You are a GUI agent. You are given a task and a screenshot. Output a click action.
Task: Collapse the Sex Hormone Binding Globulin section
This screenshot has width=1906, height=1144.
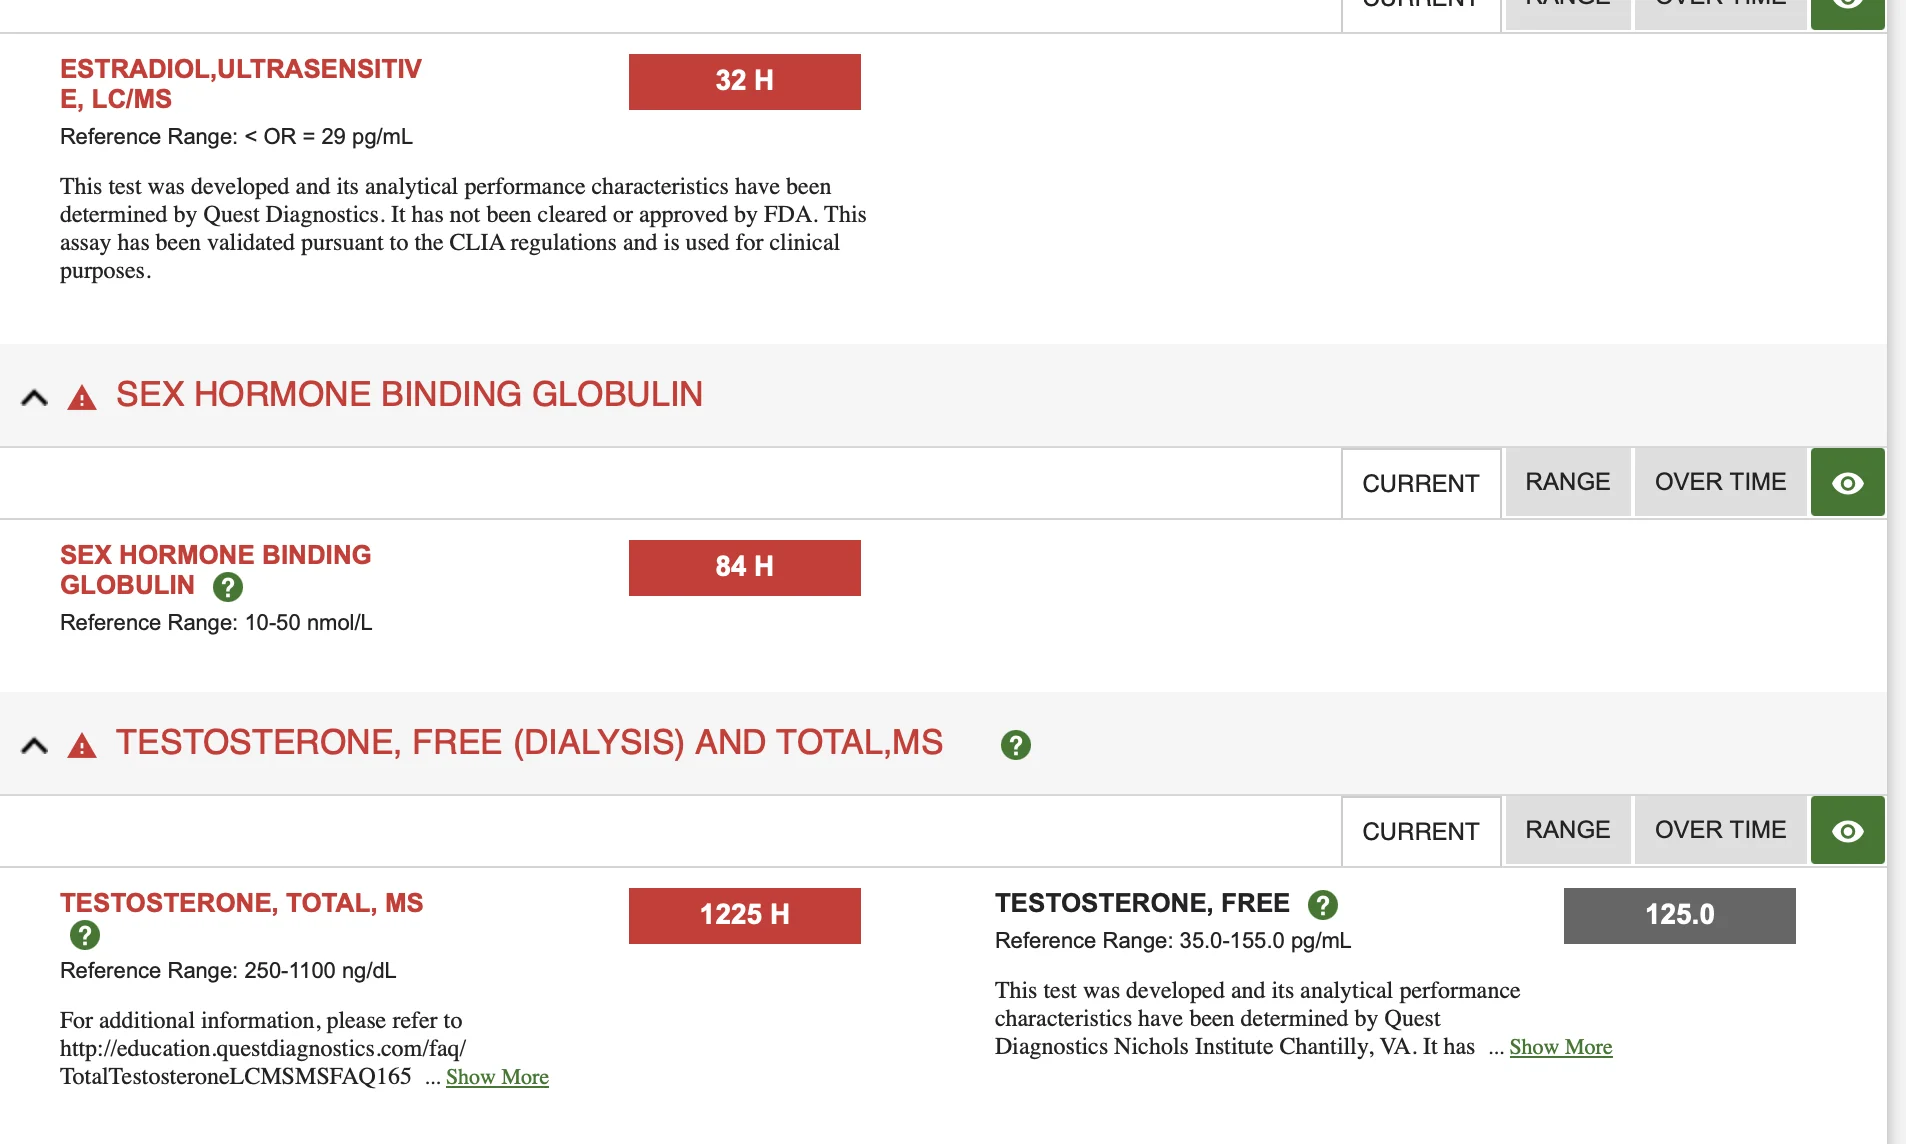[34, 398]
